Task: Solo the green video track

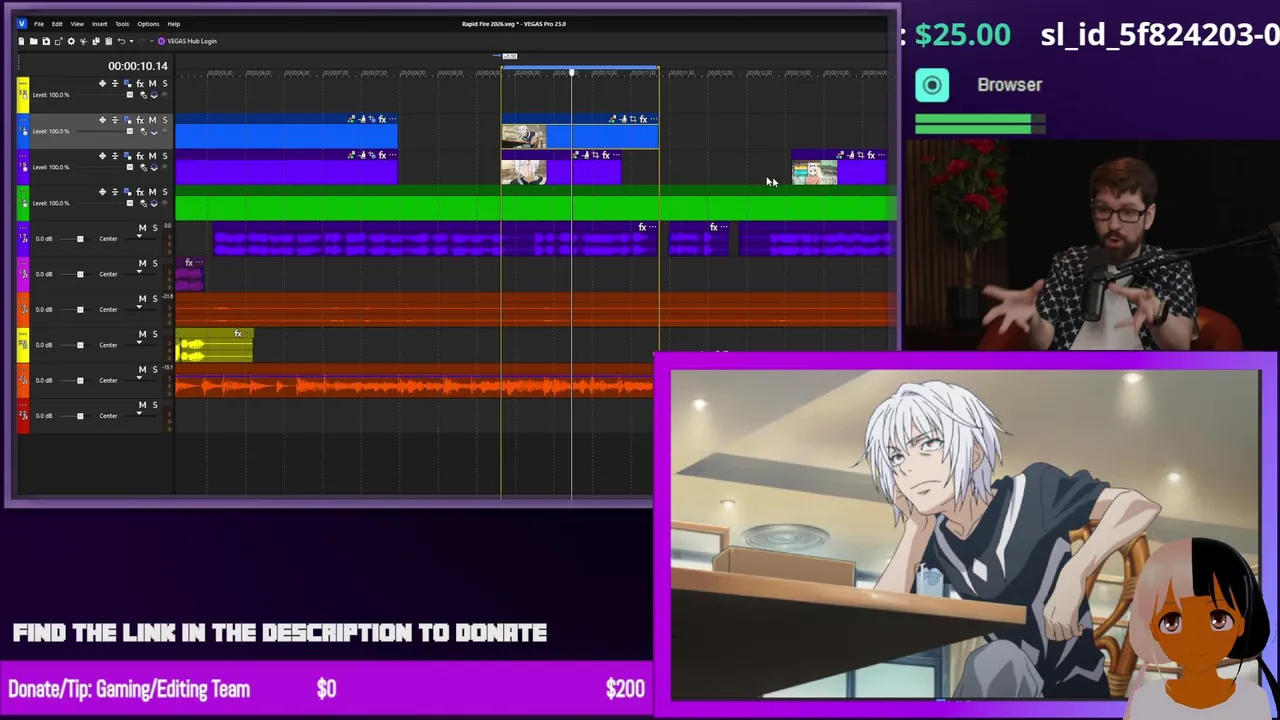Action: (165, 192)
